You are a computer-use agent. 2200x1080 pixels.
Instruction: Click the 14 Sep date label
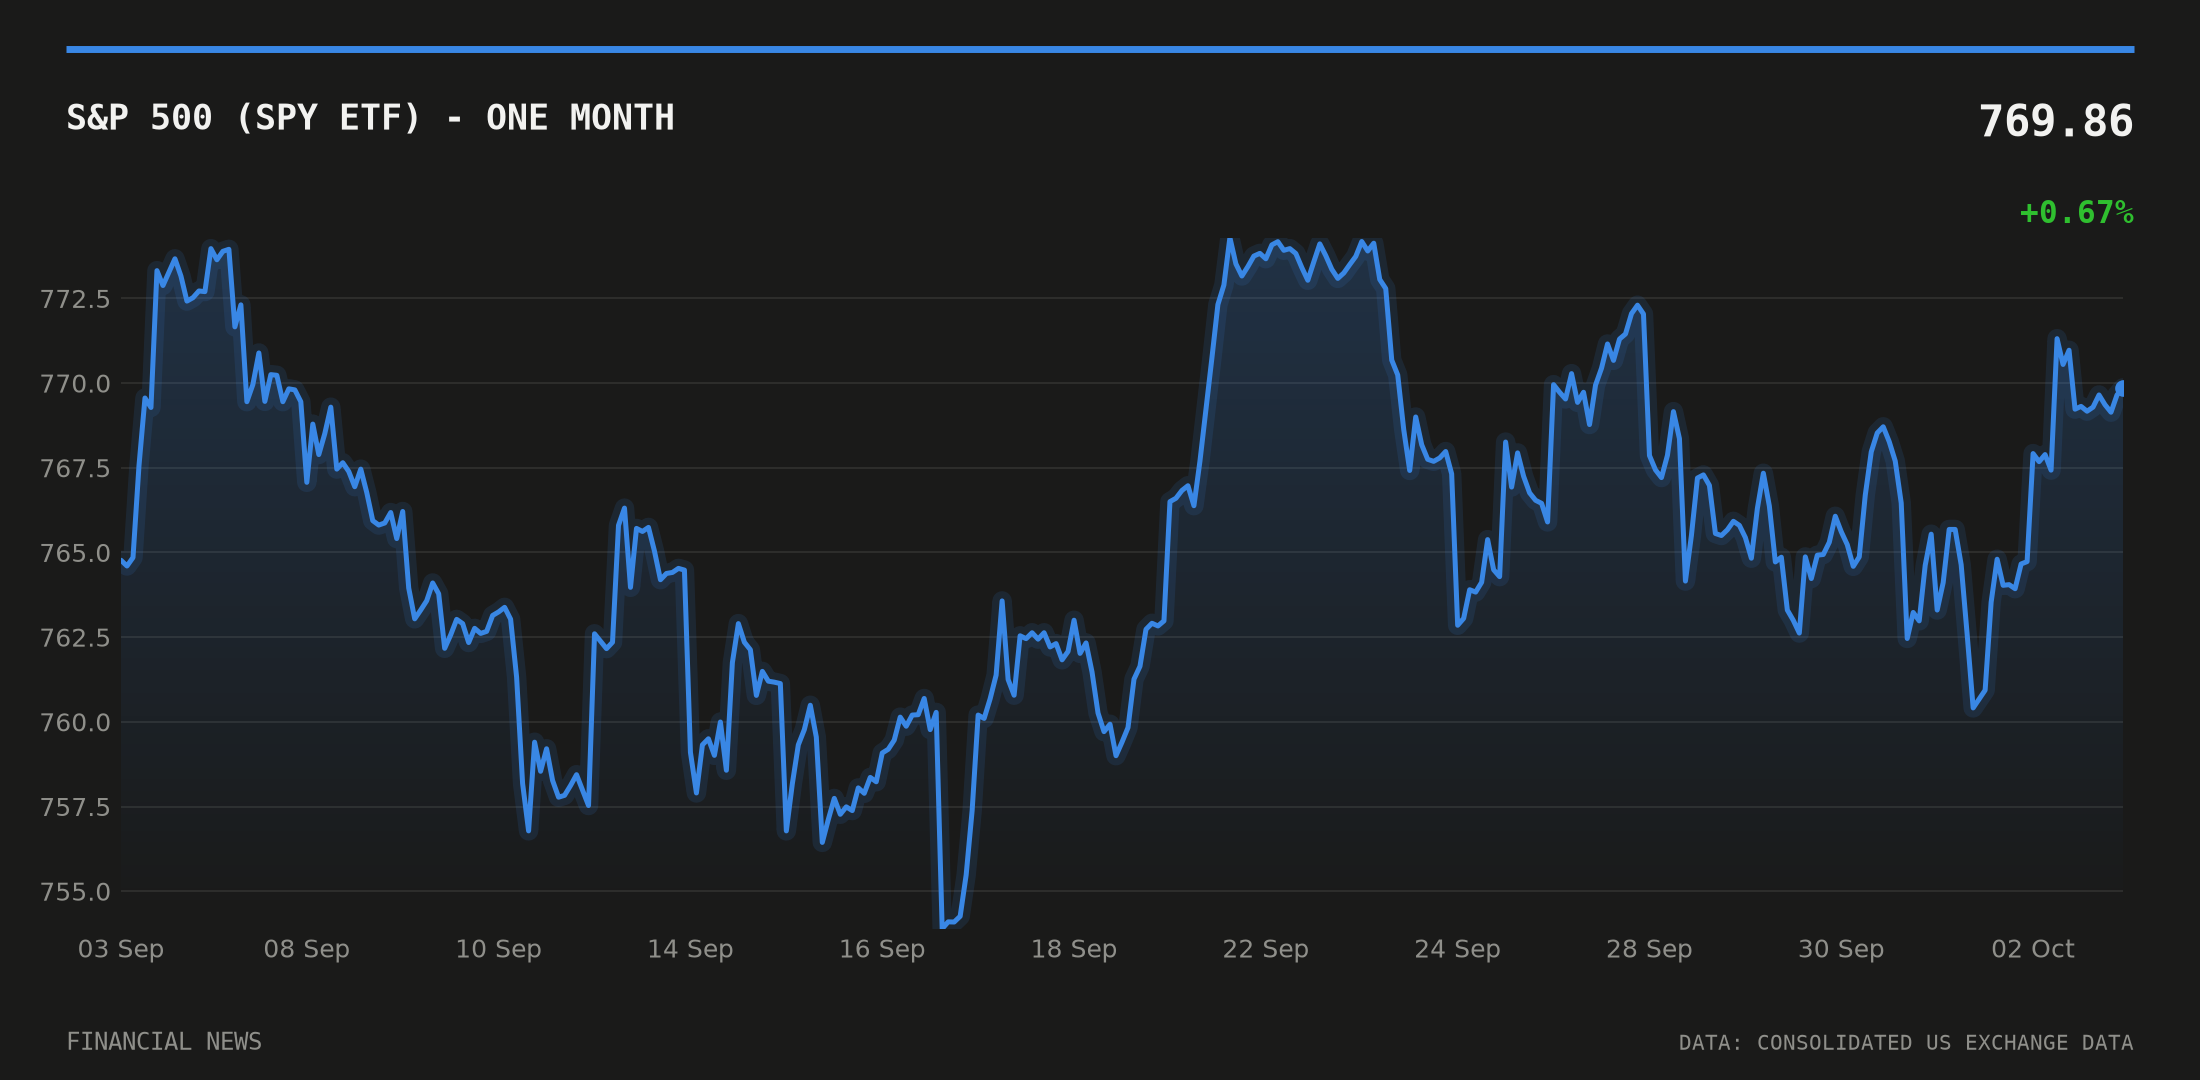(690, 949)
